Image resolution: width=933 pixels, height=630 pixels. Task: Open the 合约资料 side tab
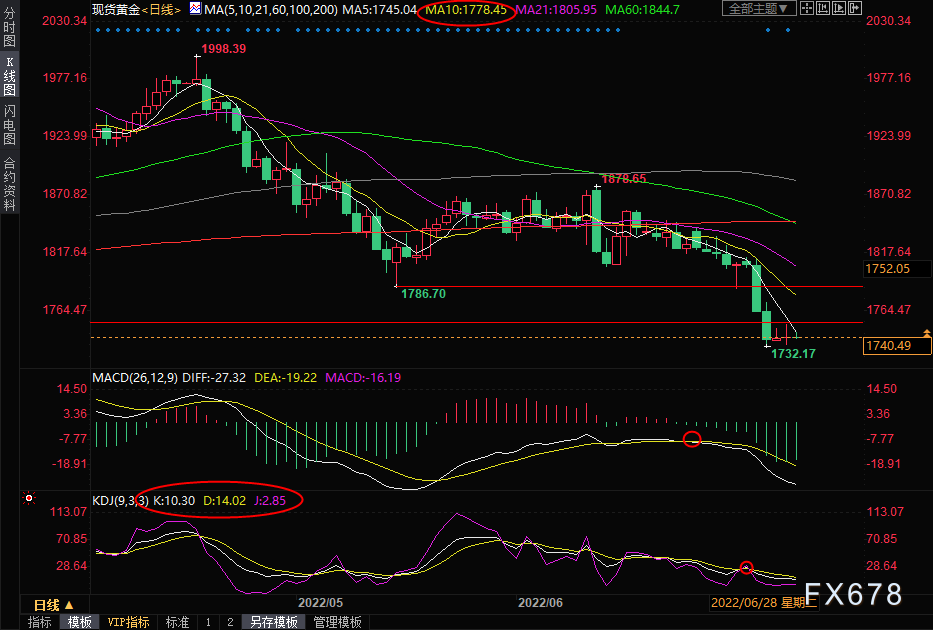(9, 183)
